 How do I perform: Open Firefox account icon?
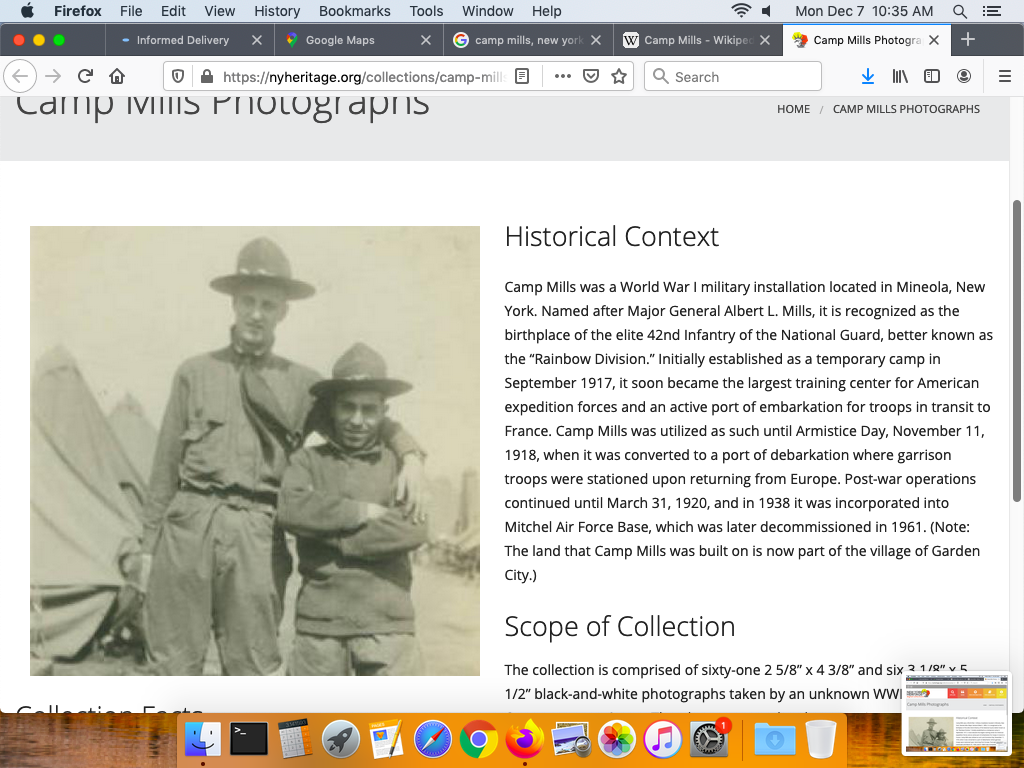point(964,76)
